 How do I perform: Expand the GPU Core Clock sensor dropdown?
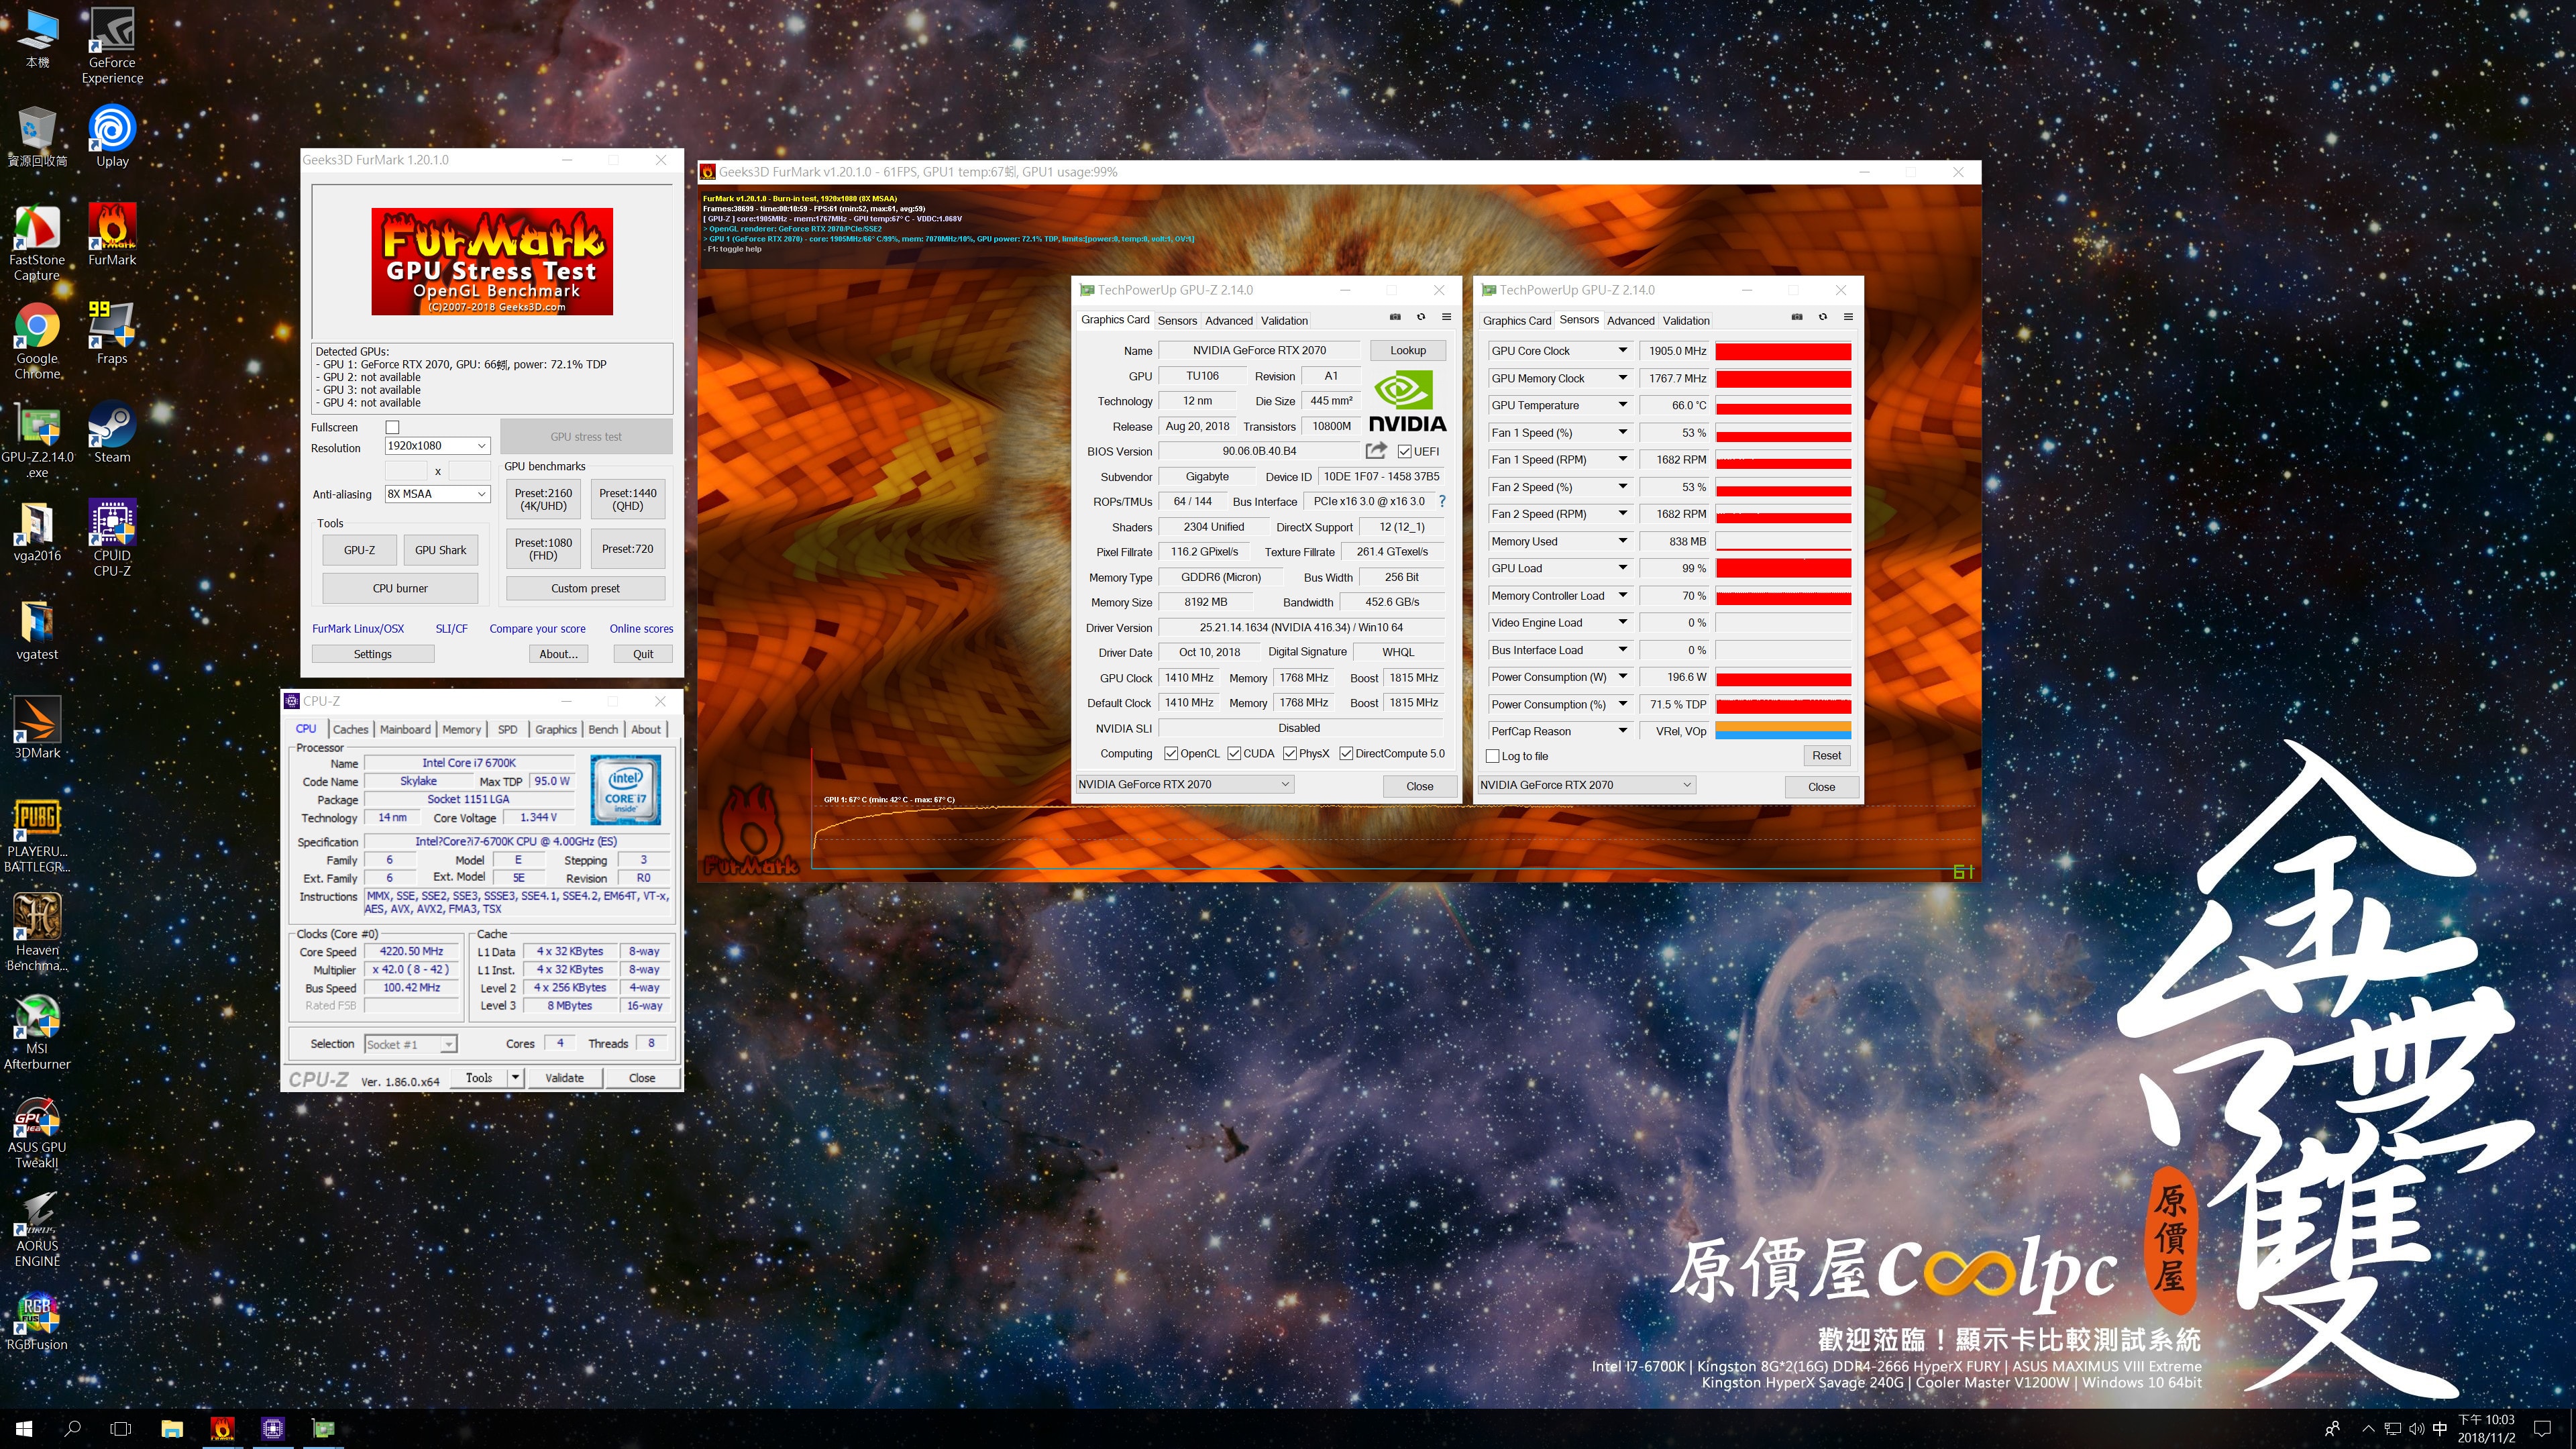click(x=1622, y=351)
